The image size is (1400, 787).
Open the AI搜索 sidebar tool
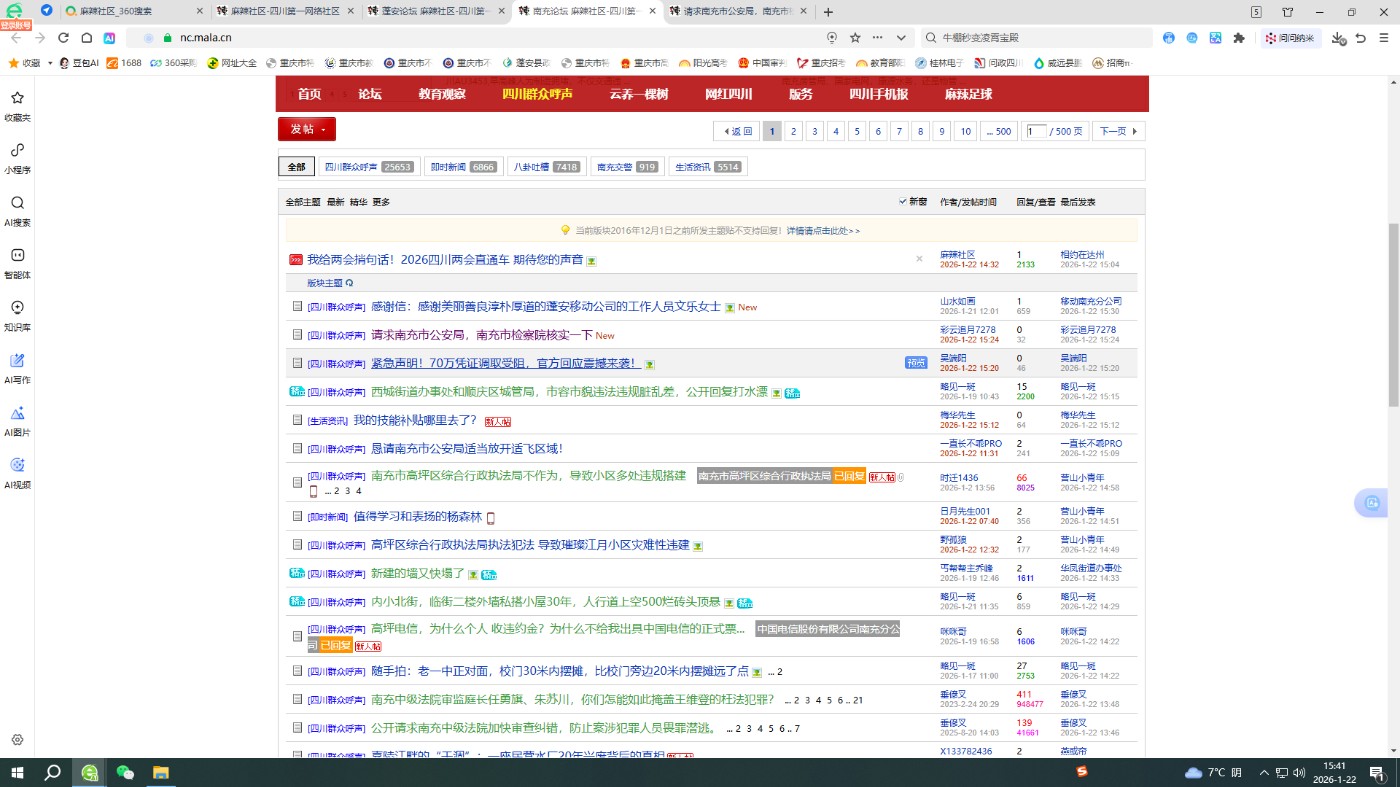click(17, 209)
